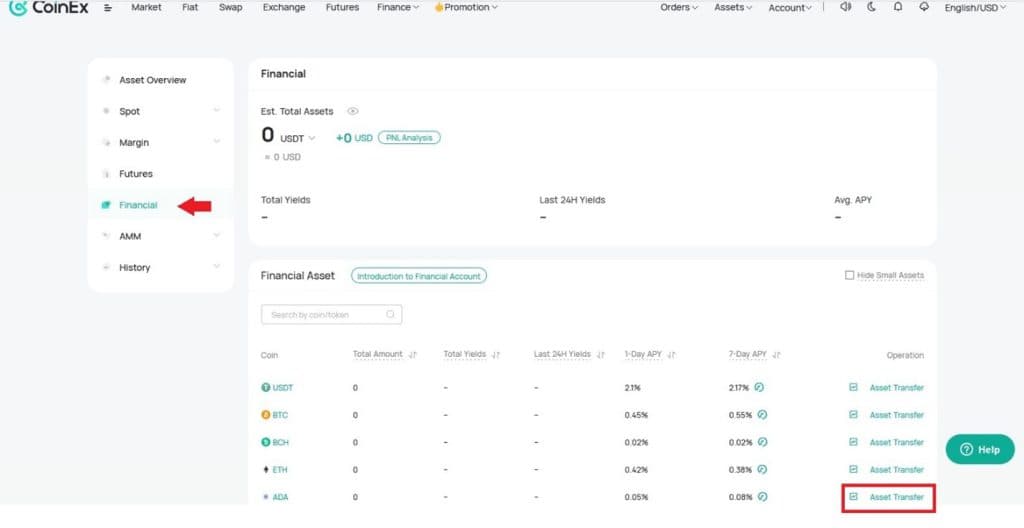Open ETH 7-Day APY chart icon
Viewport: 1024px width, 528px height.
762,469
